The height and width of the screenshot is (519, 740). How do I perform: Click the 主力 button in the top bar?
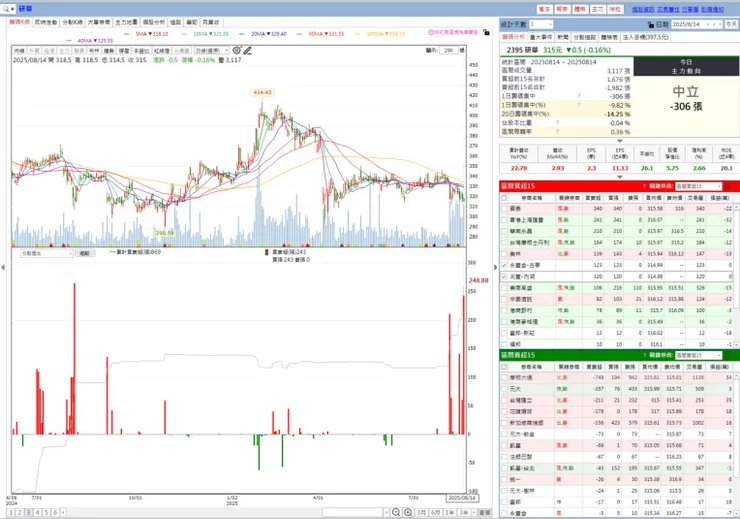[x=597, y=9]
